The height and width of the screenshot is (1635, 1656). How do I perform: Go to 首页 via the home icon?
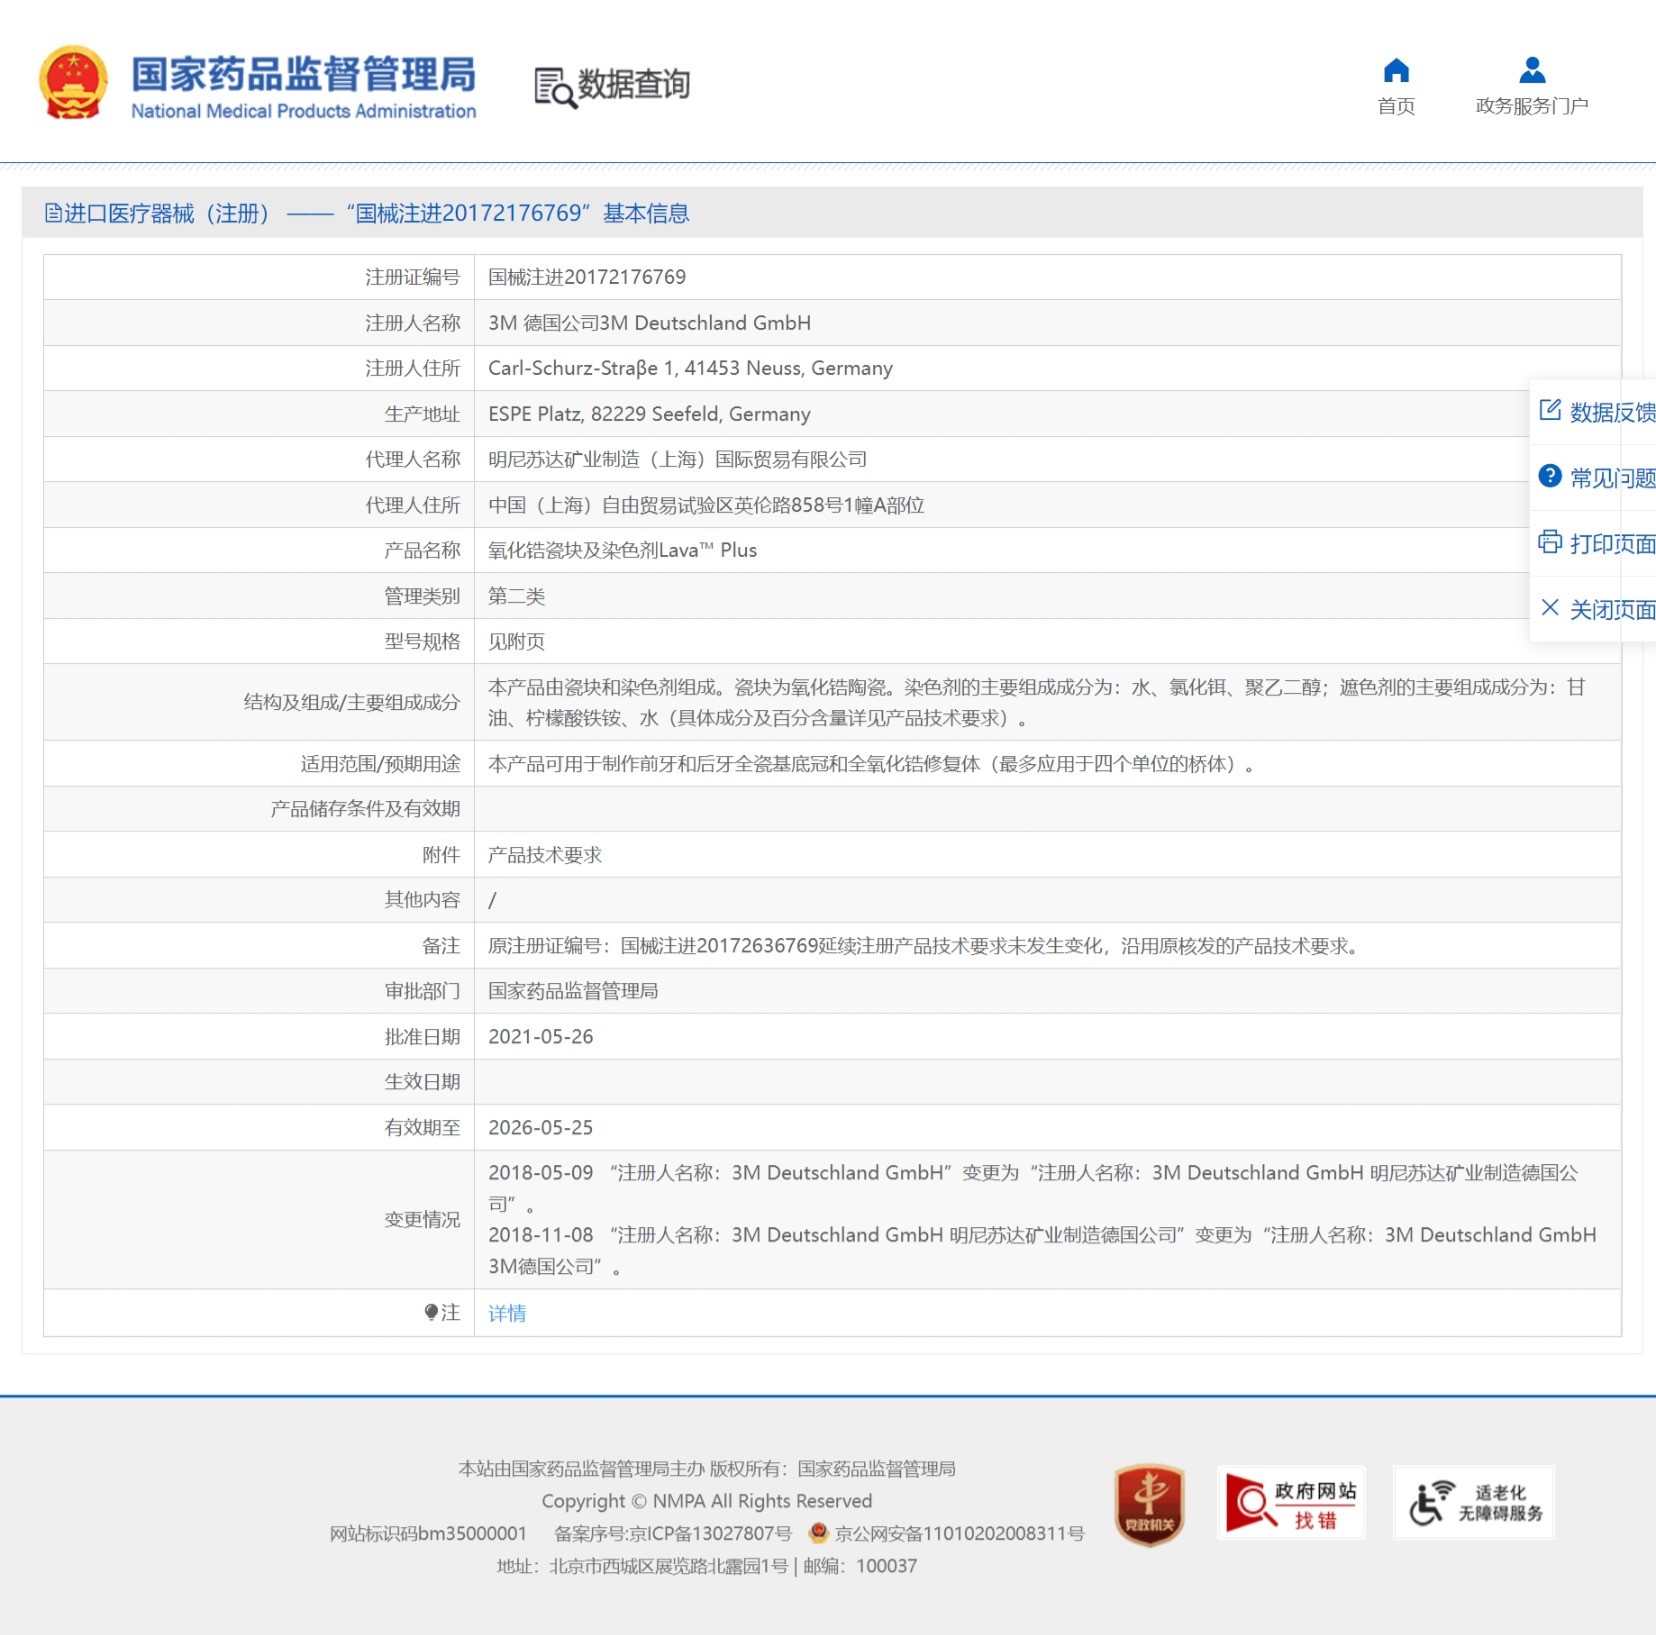(1396, 70)
